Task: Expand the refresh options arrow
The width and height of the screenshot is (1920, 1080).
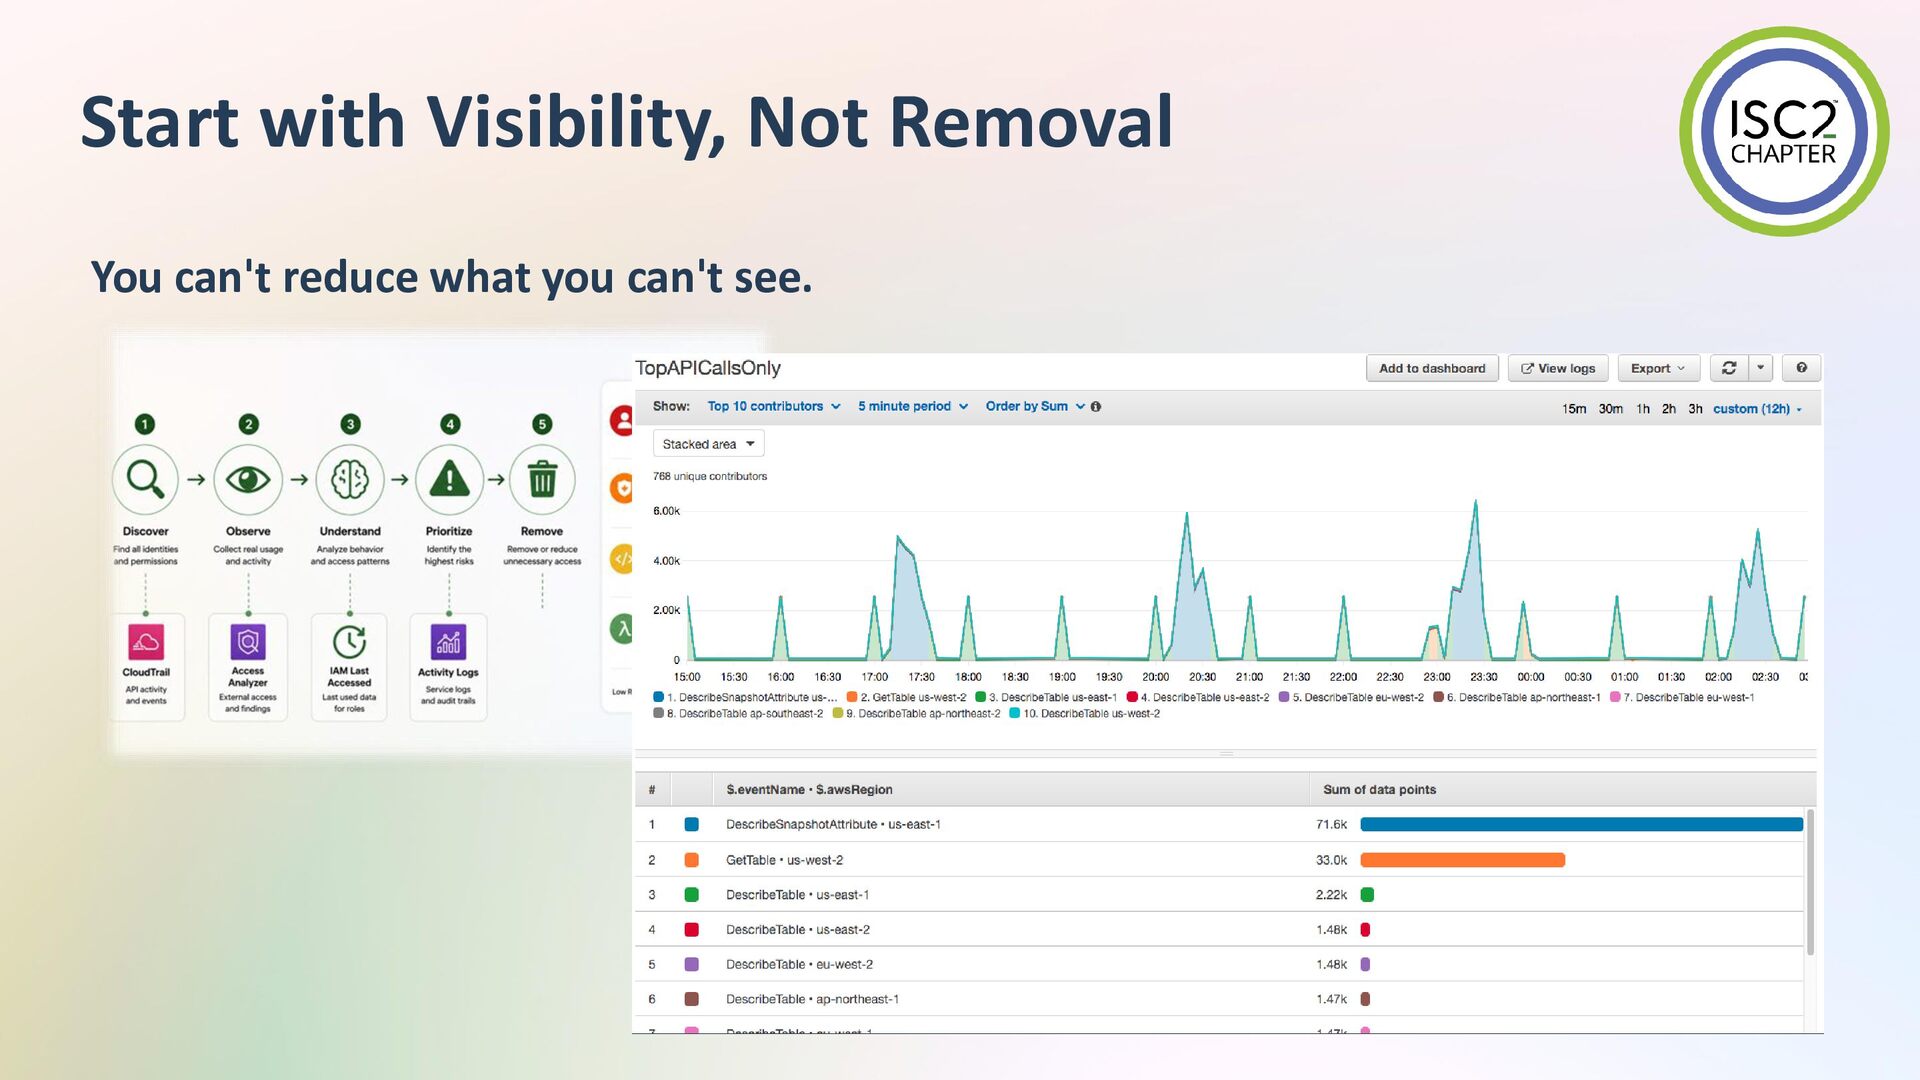Action: (1760, 368)
